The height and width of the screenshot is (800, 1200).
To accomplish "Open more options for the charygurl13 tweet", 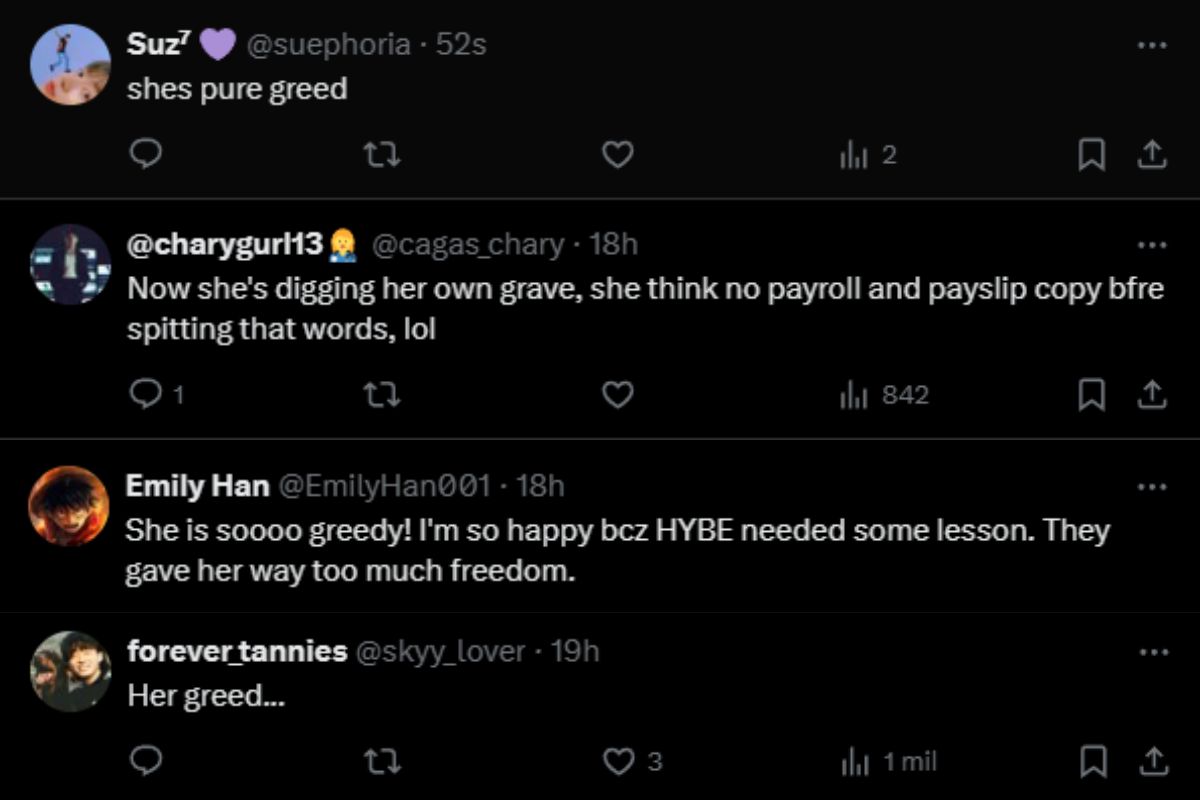I will [1152, 245].
